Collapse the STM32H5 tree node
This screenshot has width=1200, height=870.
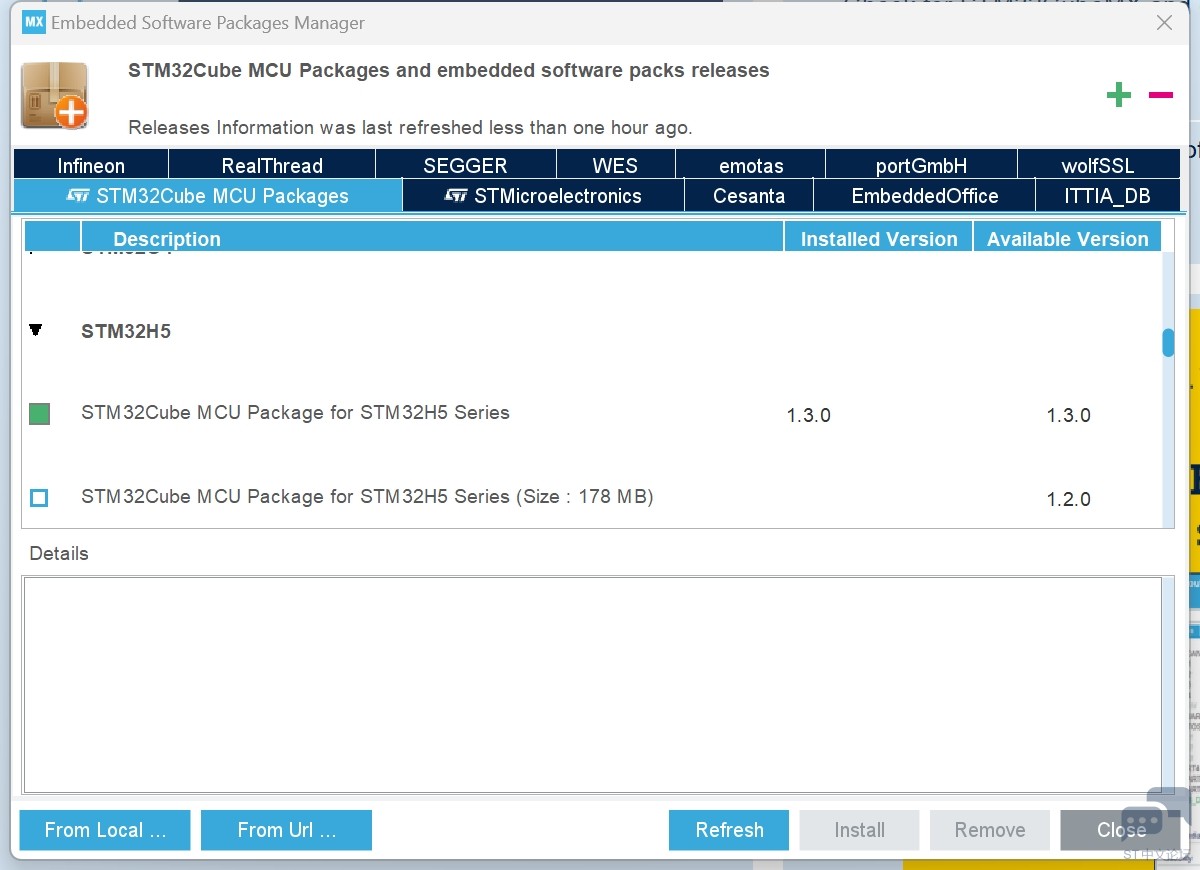coord(36,329)
